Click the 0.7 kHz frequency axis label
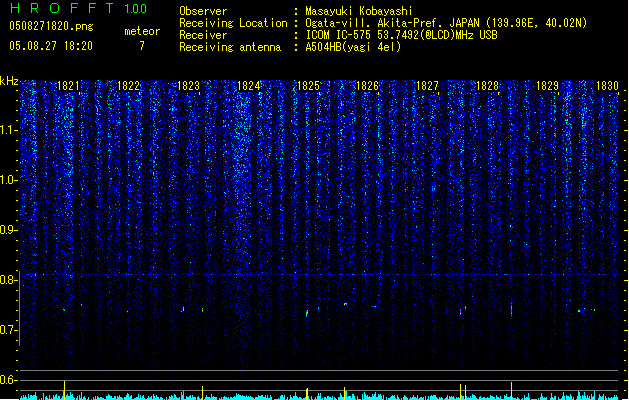 pos(8,330)
